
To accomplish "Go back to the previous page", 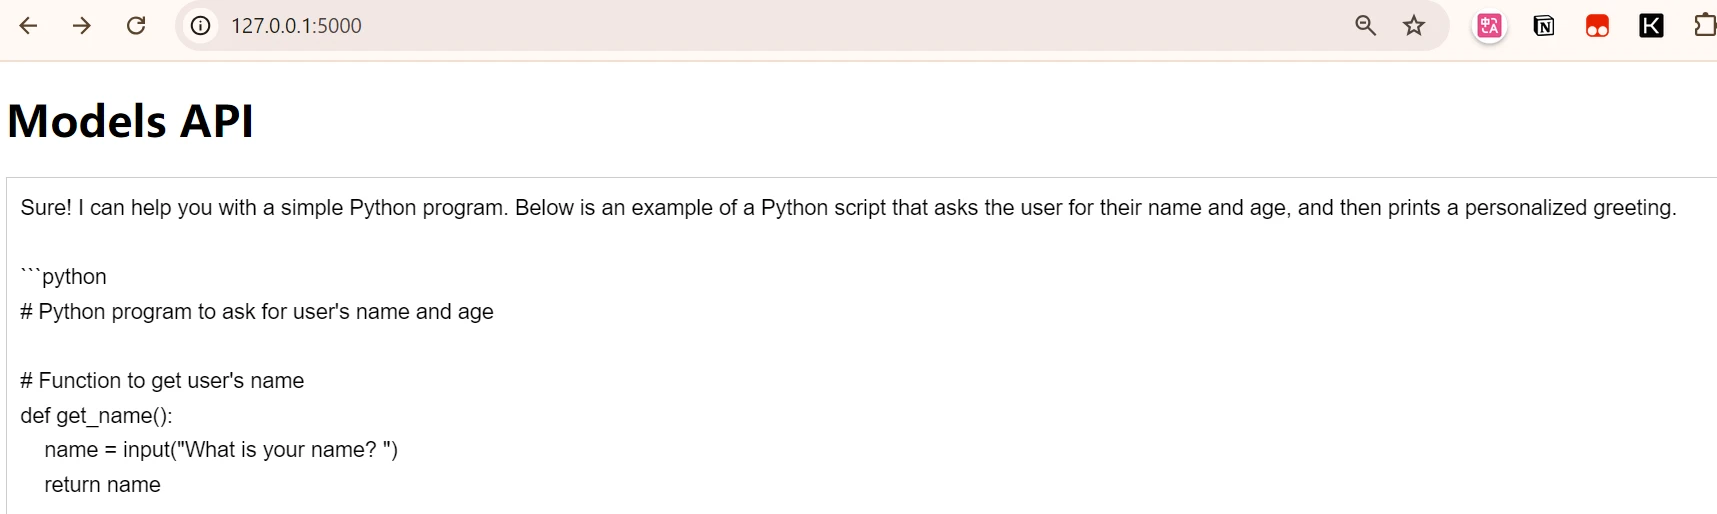I will tap(28, 26).
